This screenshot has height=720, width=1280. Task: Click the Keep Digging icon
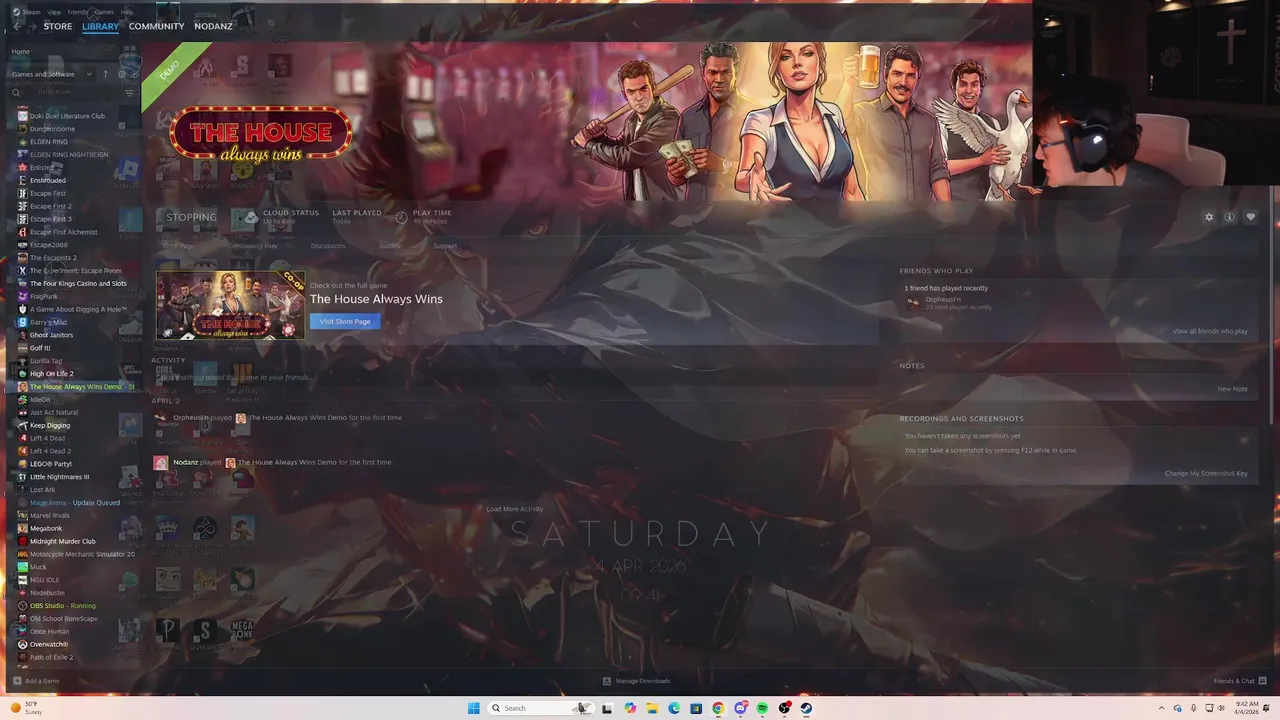tap(22, 425)
